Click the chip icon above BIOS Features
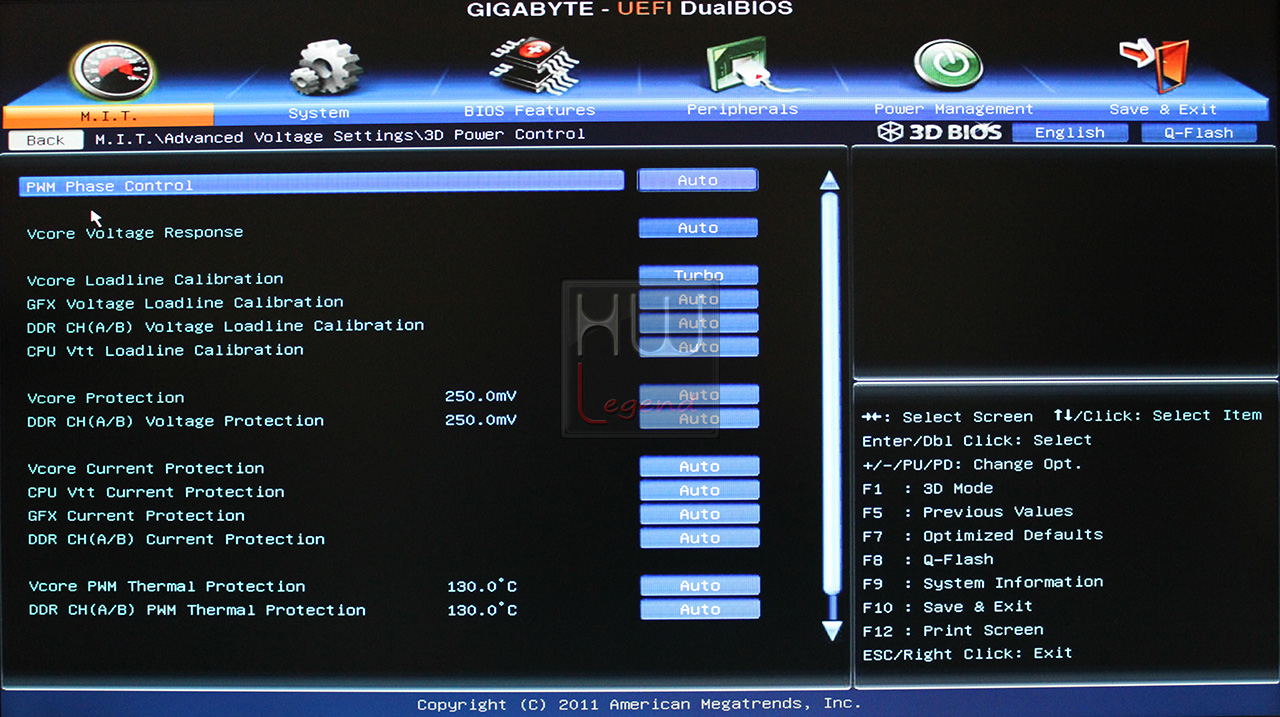1280x717 pixels. tap(534, 65)
